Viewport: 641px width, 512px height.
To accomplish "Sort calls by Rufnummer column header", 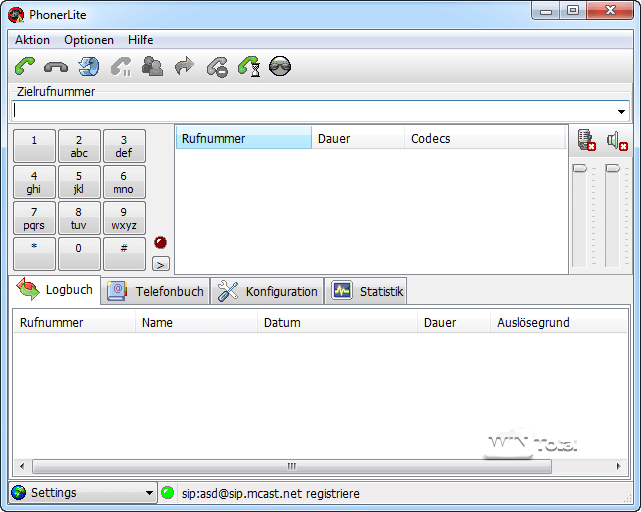I will pos(244,138).
